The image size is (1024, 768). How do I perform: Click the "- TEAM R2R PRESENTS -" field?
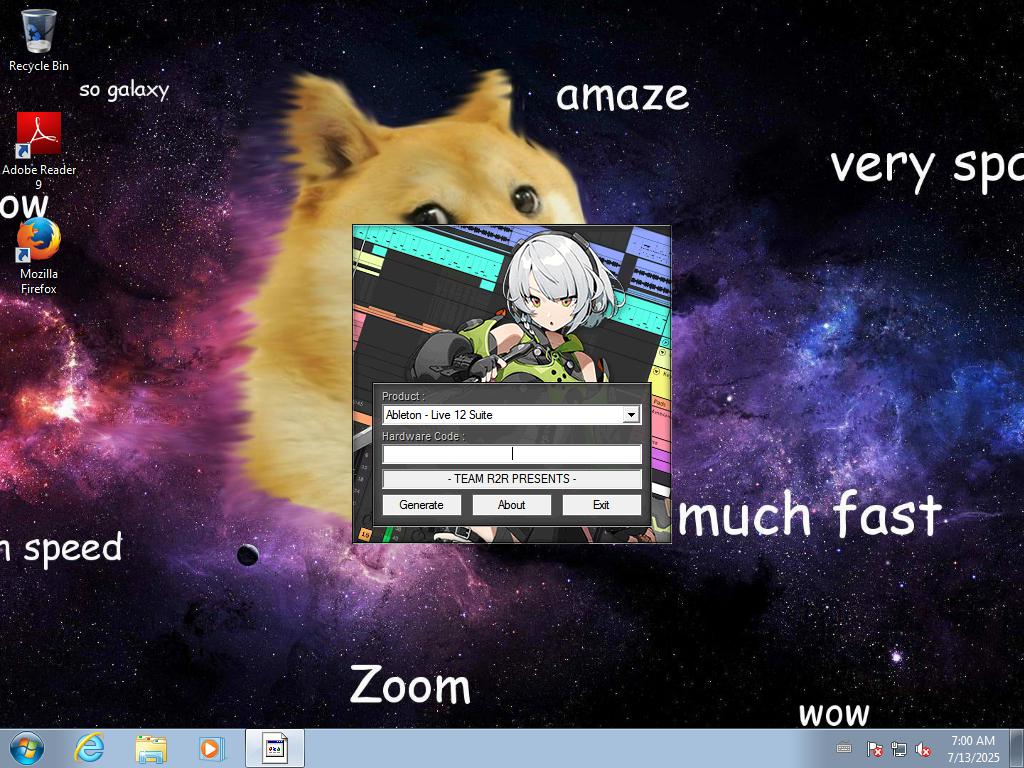512,479
